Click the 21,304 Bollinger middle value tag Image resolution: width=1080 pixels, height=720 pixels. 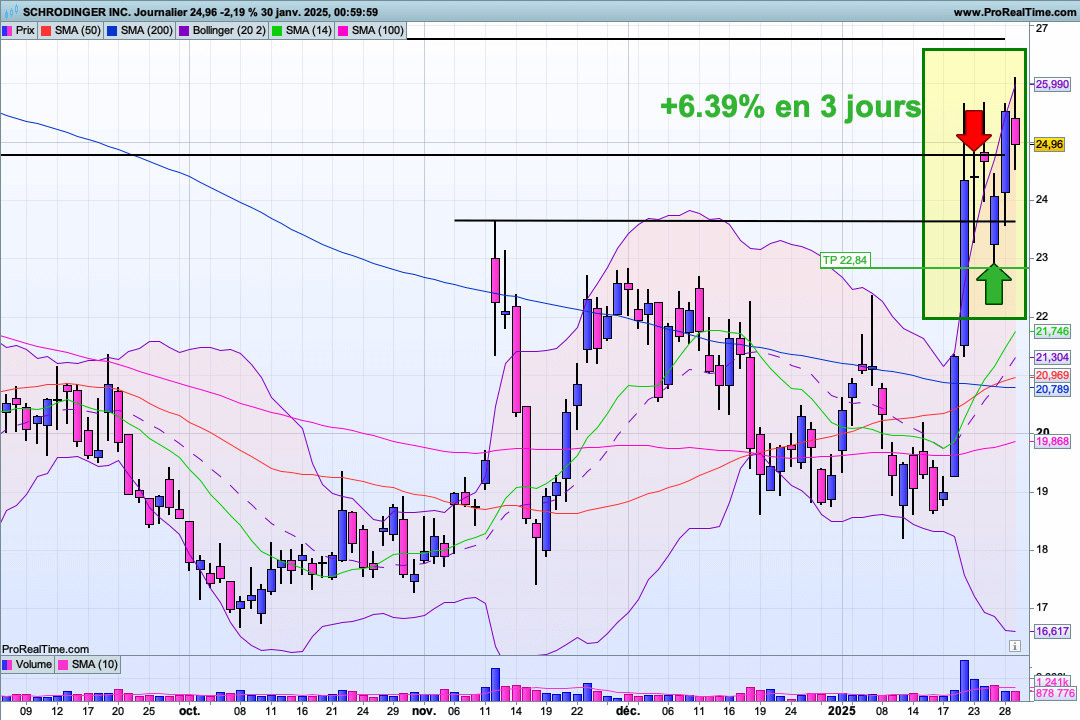tap(1052, 357)
